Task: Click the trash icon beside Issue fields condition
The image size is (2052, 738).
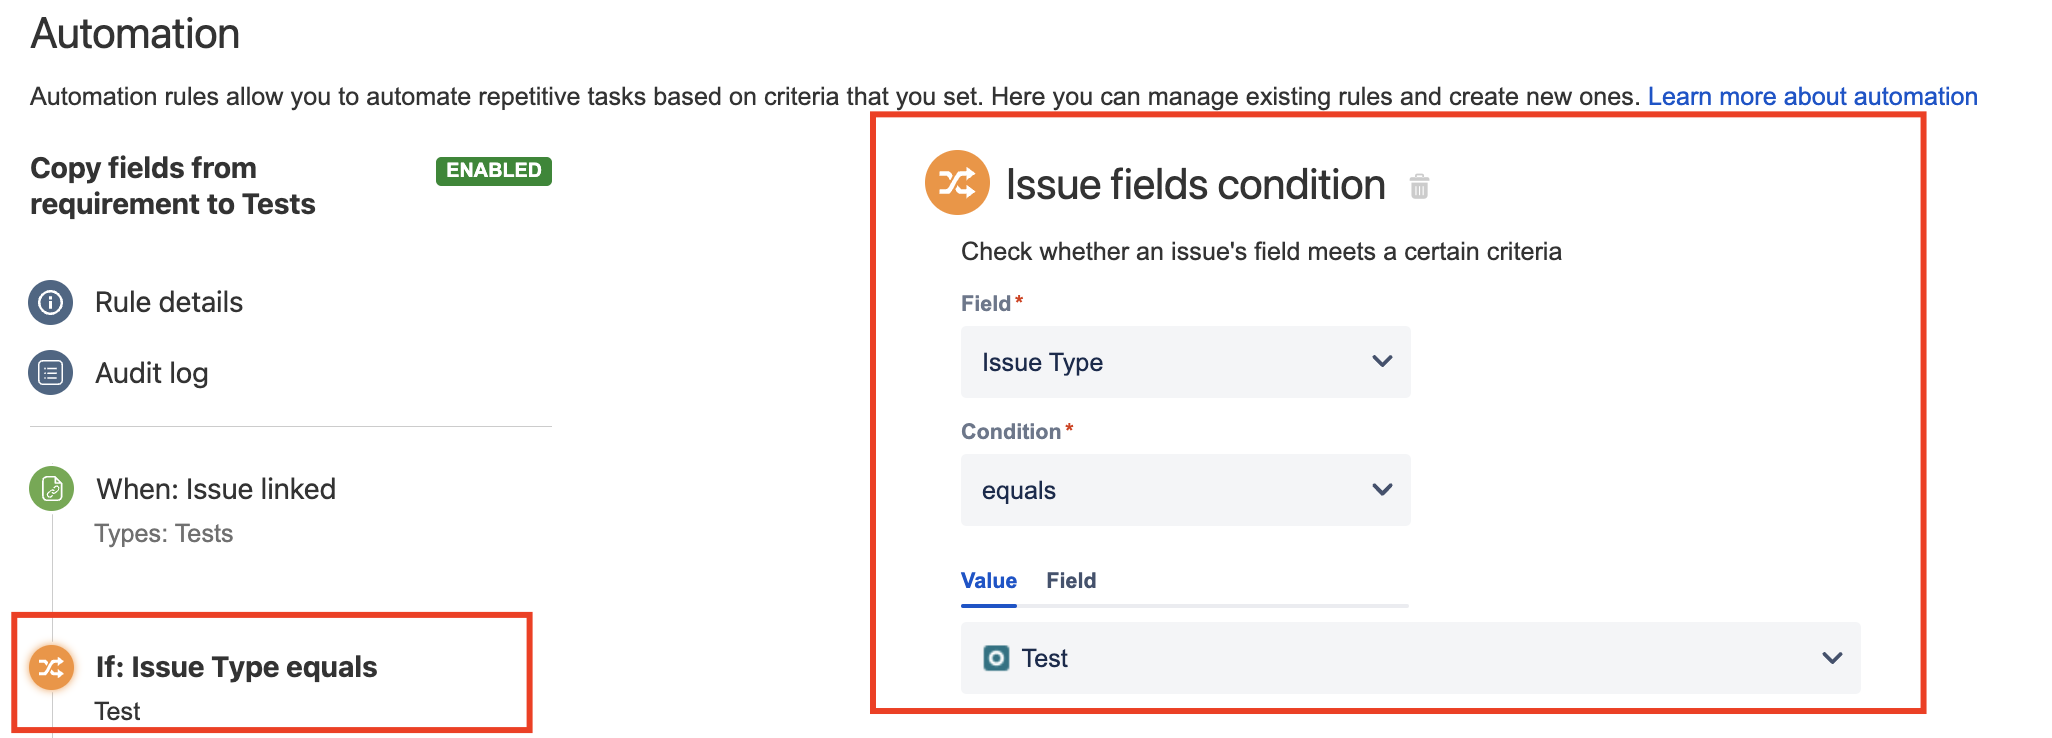Action: 1419,186
